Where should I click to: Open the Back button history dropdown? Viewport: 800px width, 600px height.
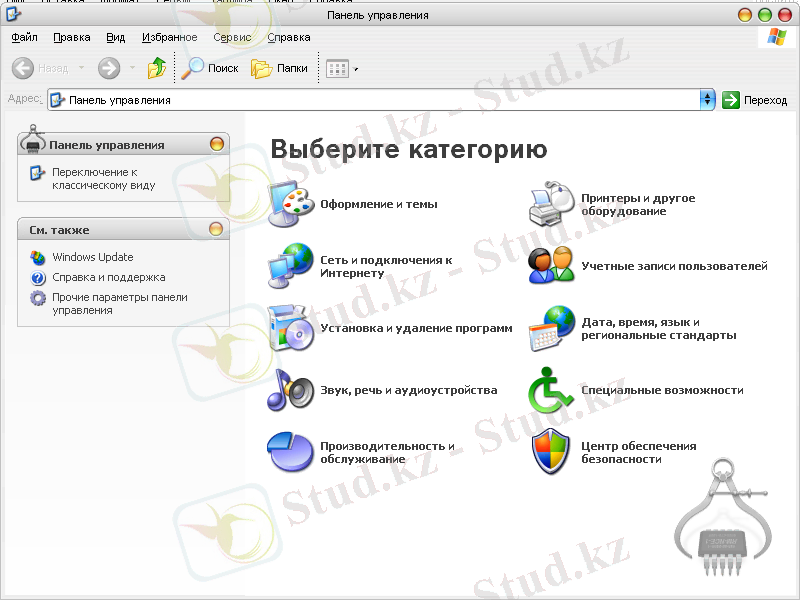pos(82,68)
